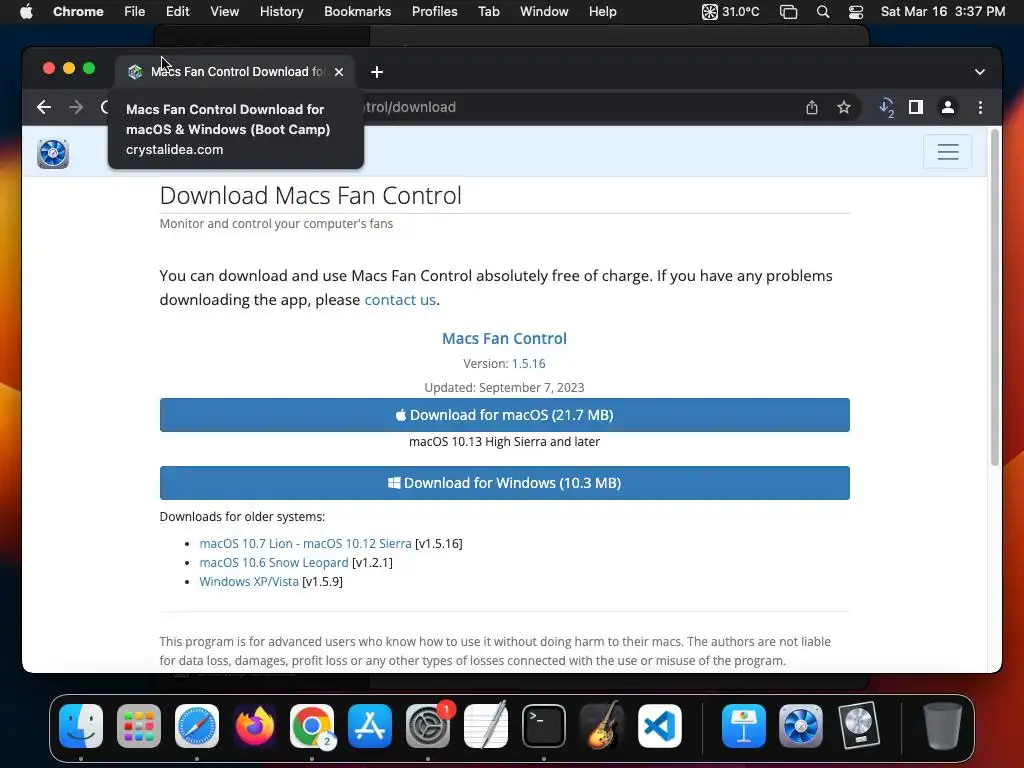Select the Macs Fan Control Download tab
Screen dimensions: 1024x768
[x=236, y=72]
